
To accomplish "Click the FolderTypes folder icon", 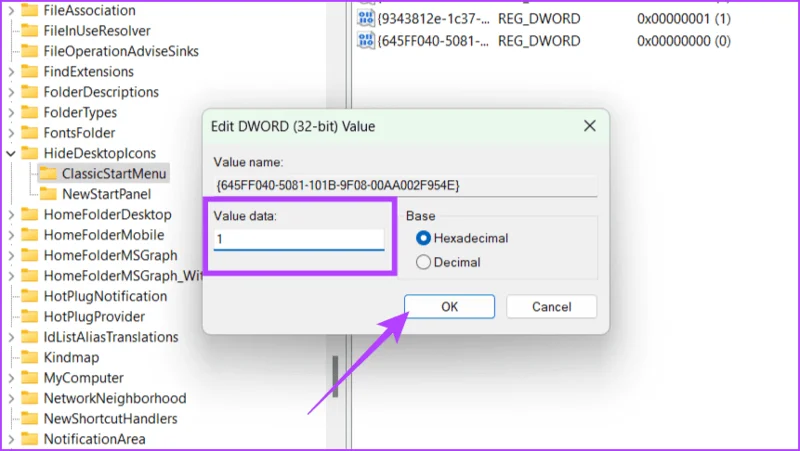I will [x=30, y=112].
